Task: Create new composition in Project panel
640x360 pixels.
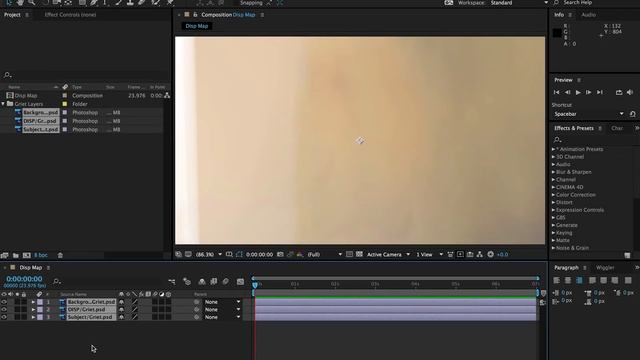Action: tap(27, 256)
